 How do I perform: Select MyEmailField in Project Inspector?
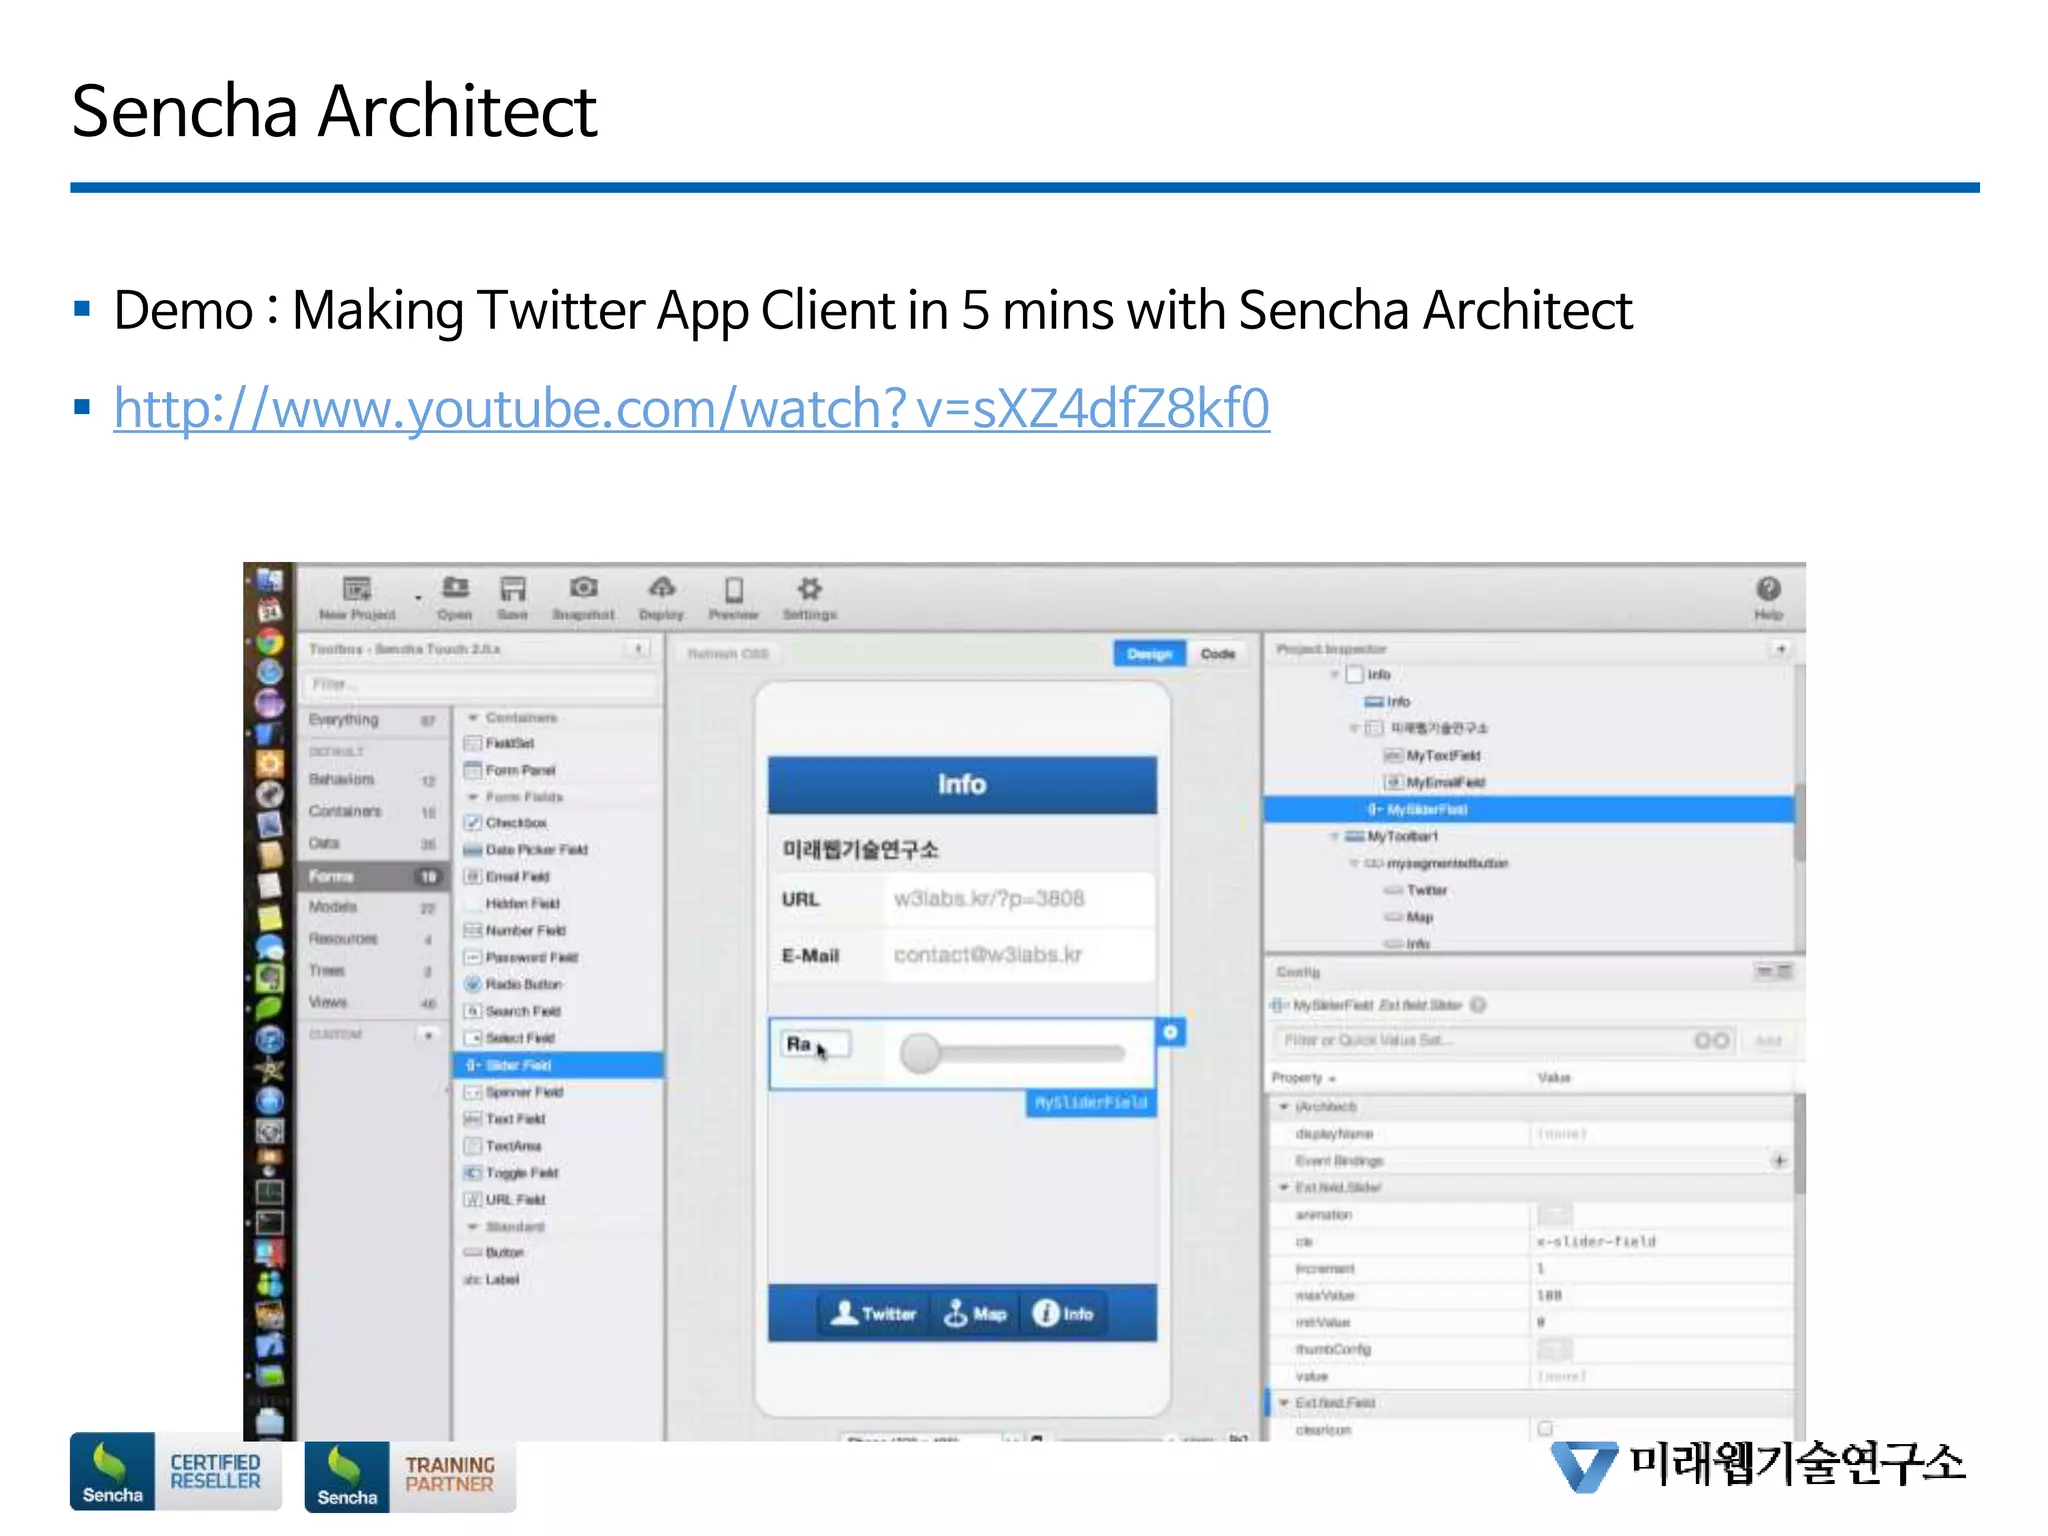pyautogui.click(x=1435, y=783)
